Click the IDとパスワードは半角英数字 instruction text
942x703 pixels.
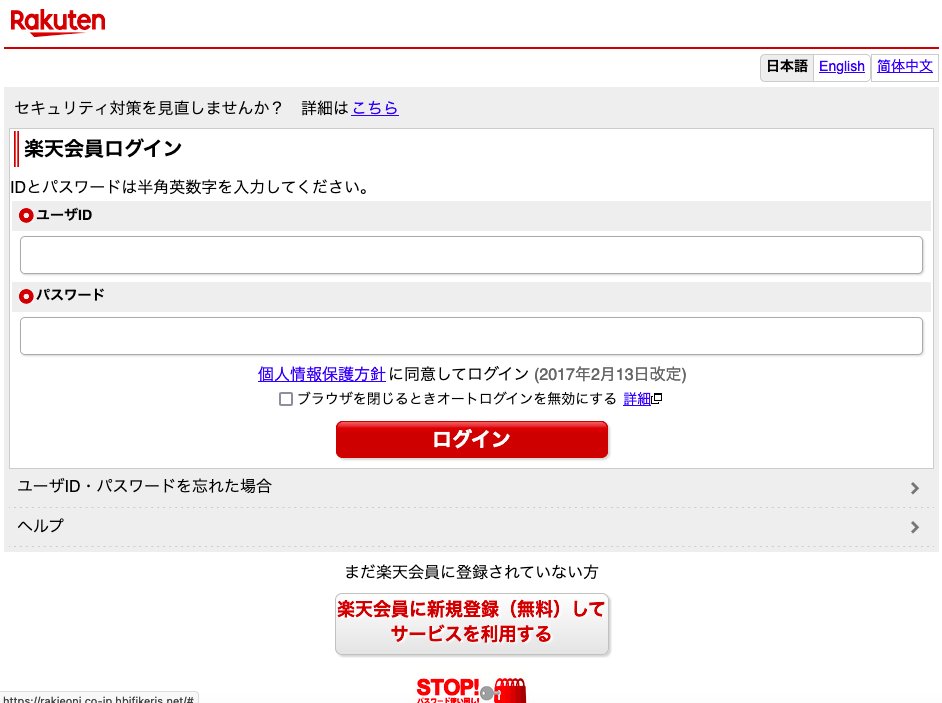pyautogui.click(x=190, y=187)
